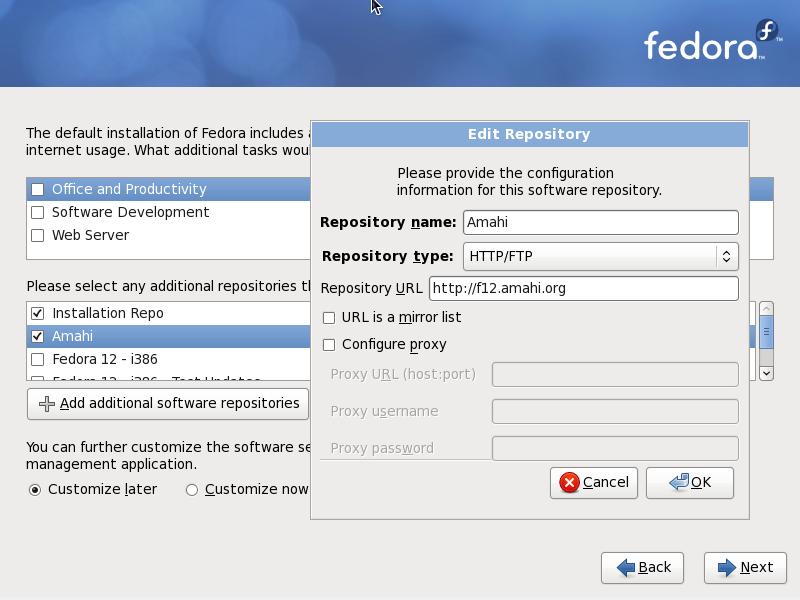This screenshot has width=800, height=600.
Task: Check the Web Server checkbox
Action: pyautogui.click(x=37, y=235)
